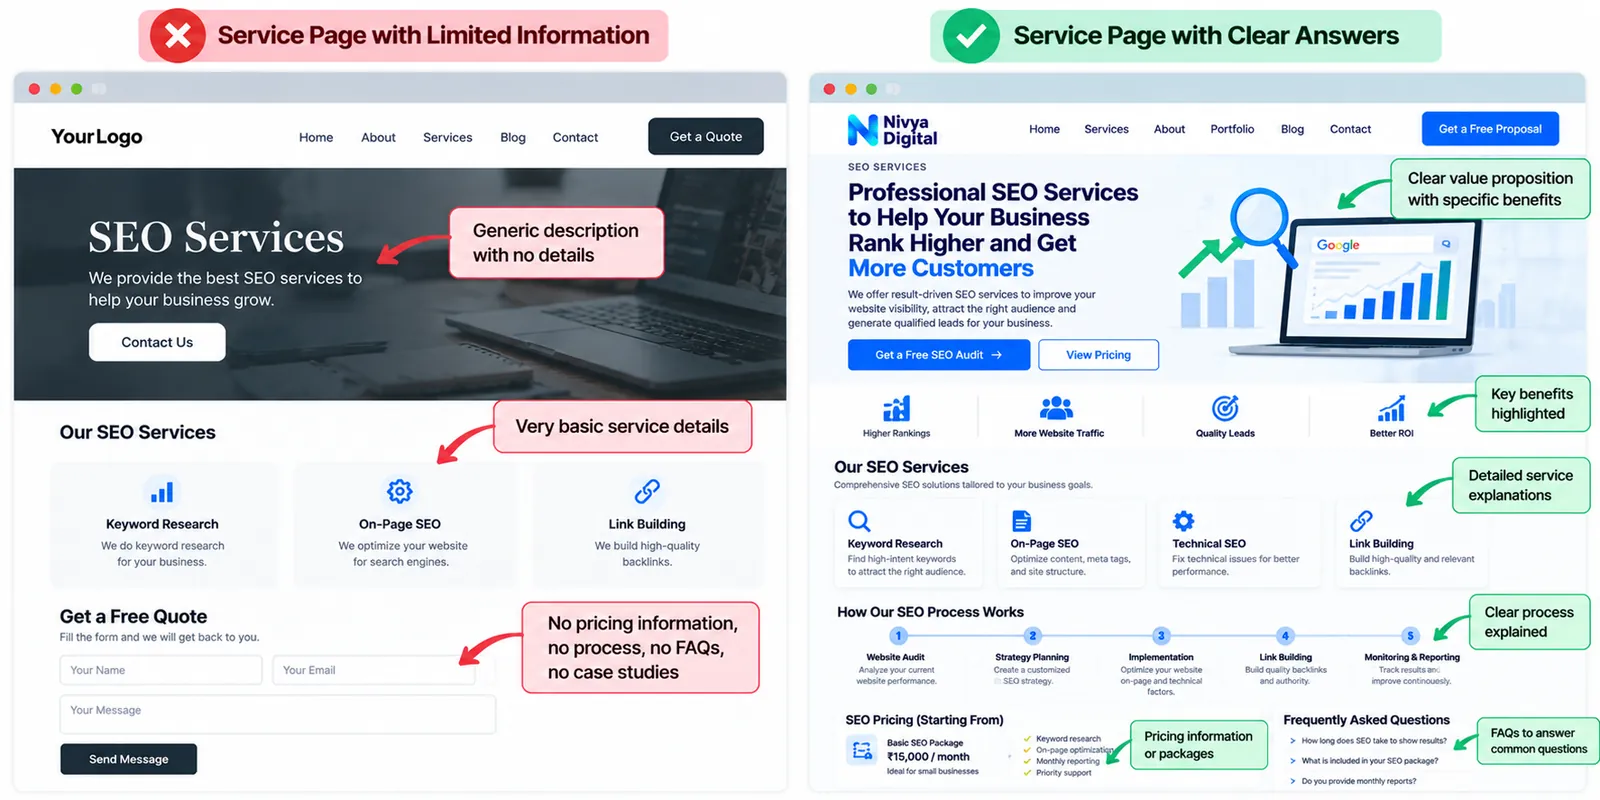Click the On-Page SEO gear icon in left page

click(400, 491)
